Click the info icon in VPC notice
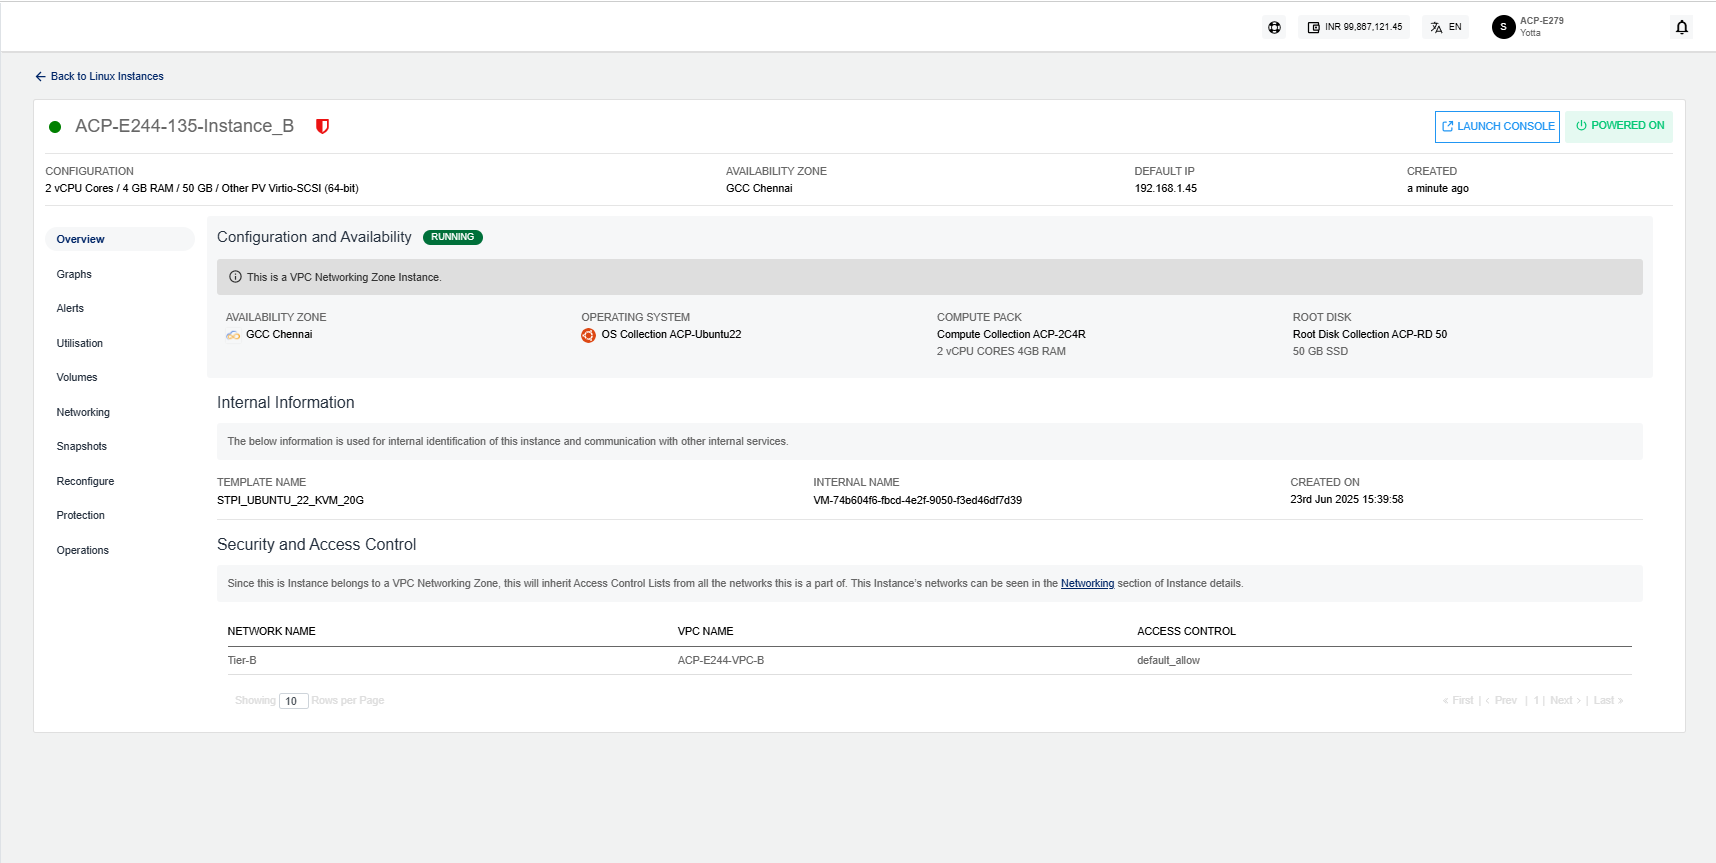 [x=235, y=277]
